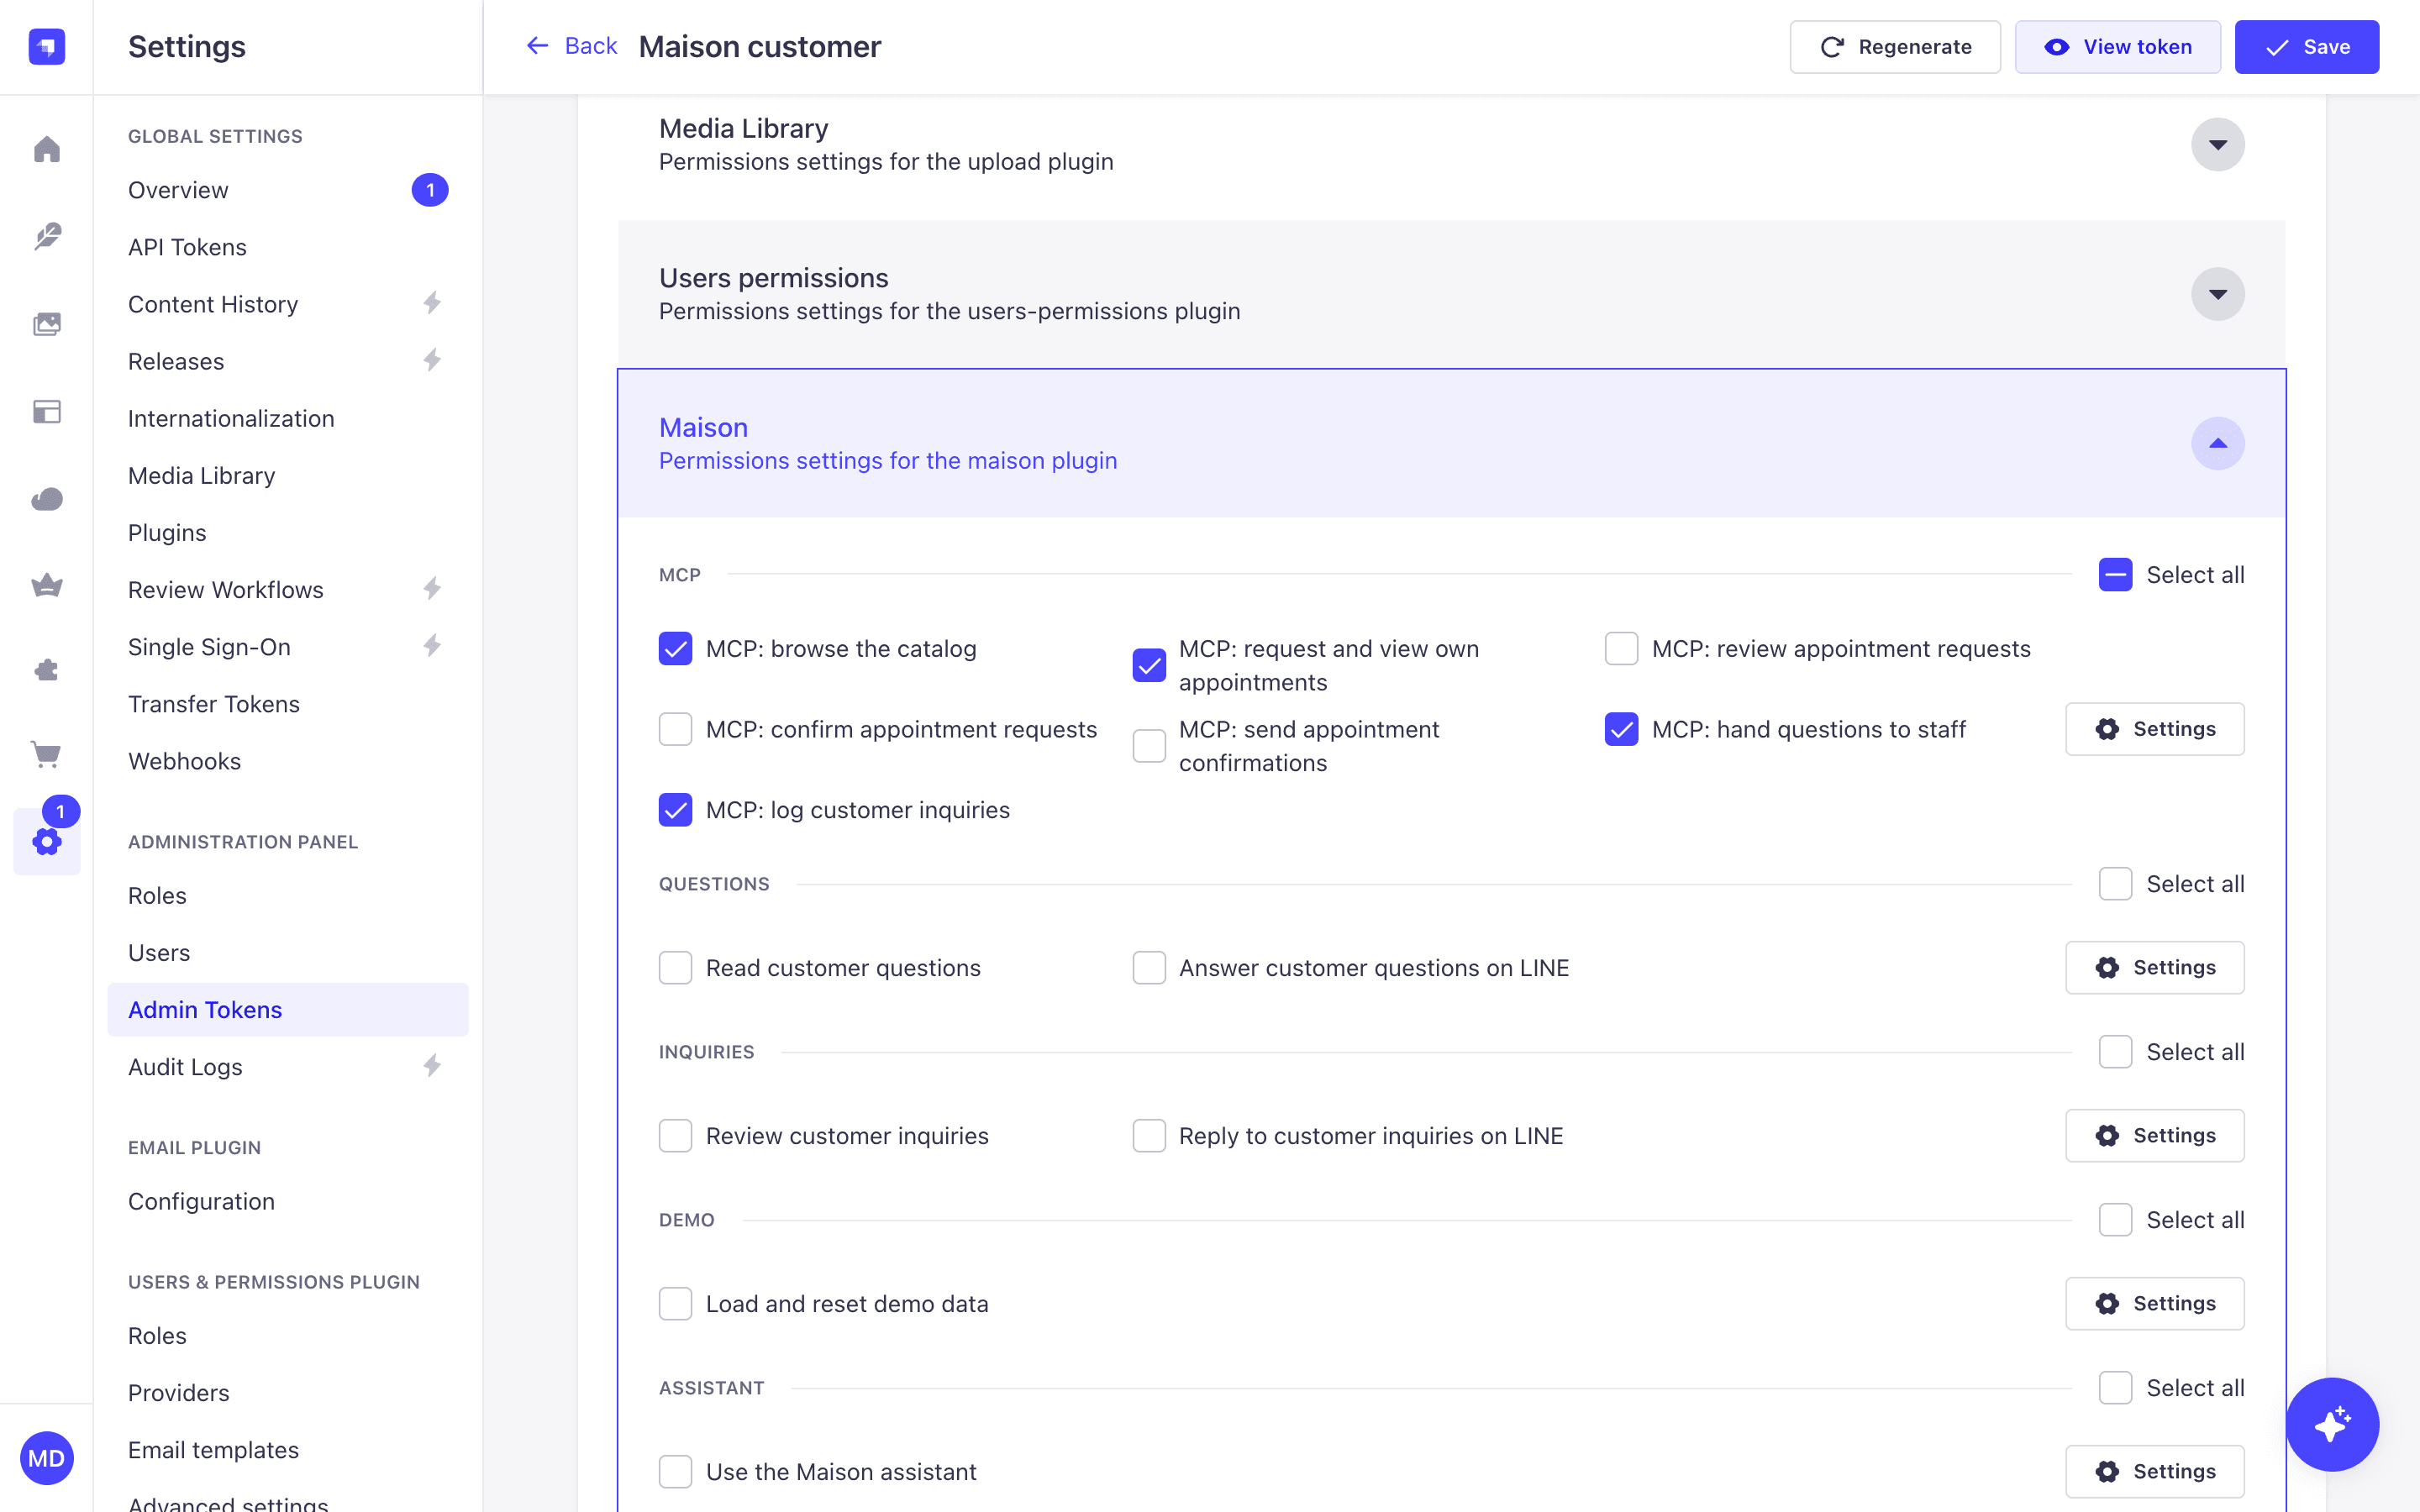
Task: Open the Home icon in the left rail
Action: click(46, 149)
